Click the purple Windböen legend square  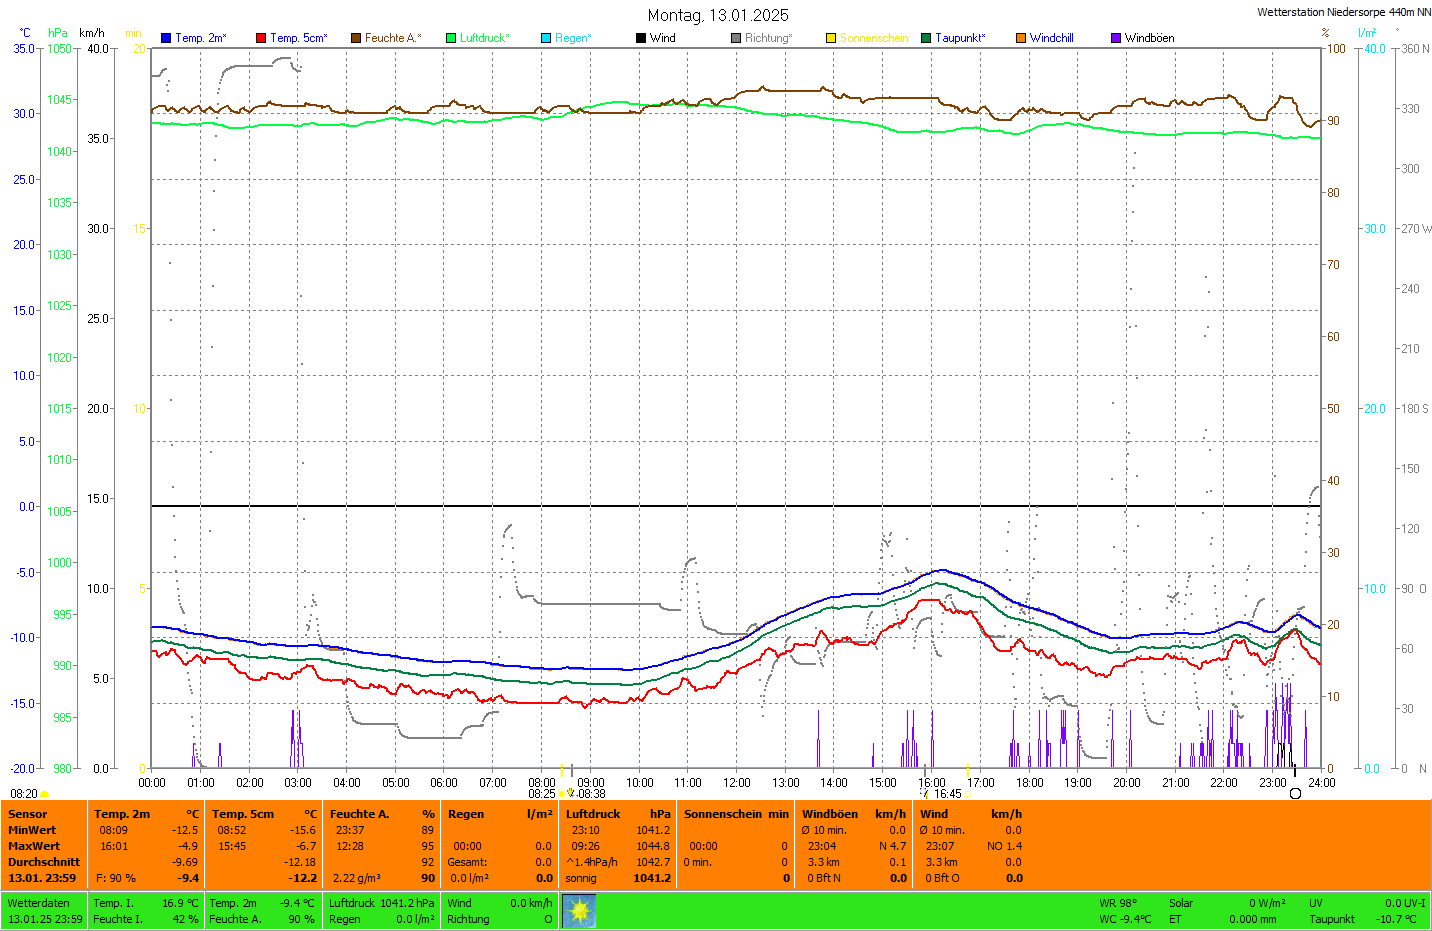click(1116, 38)
